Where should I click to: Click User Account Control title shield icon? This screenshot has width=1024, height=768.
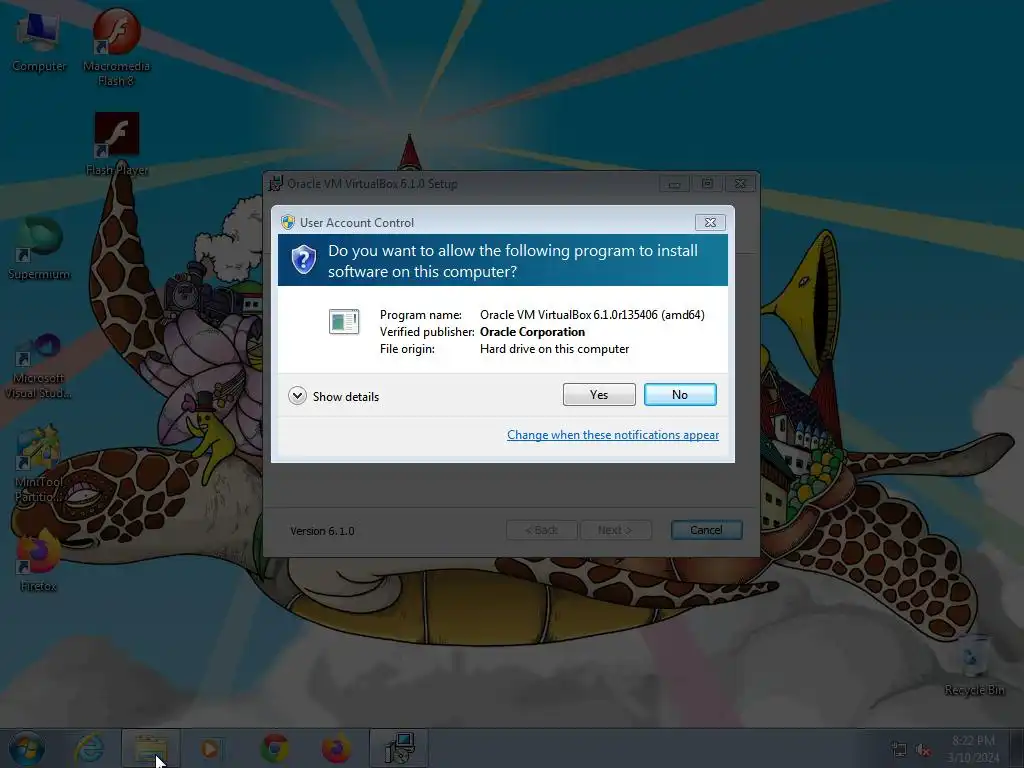[x=287, y=222]
